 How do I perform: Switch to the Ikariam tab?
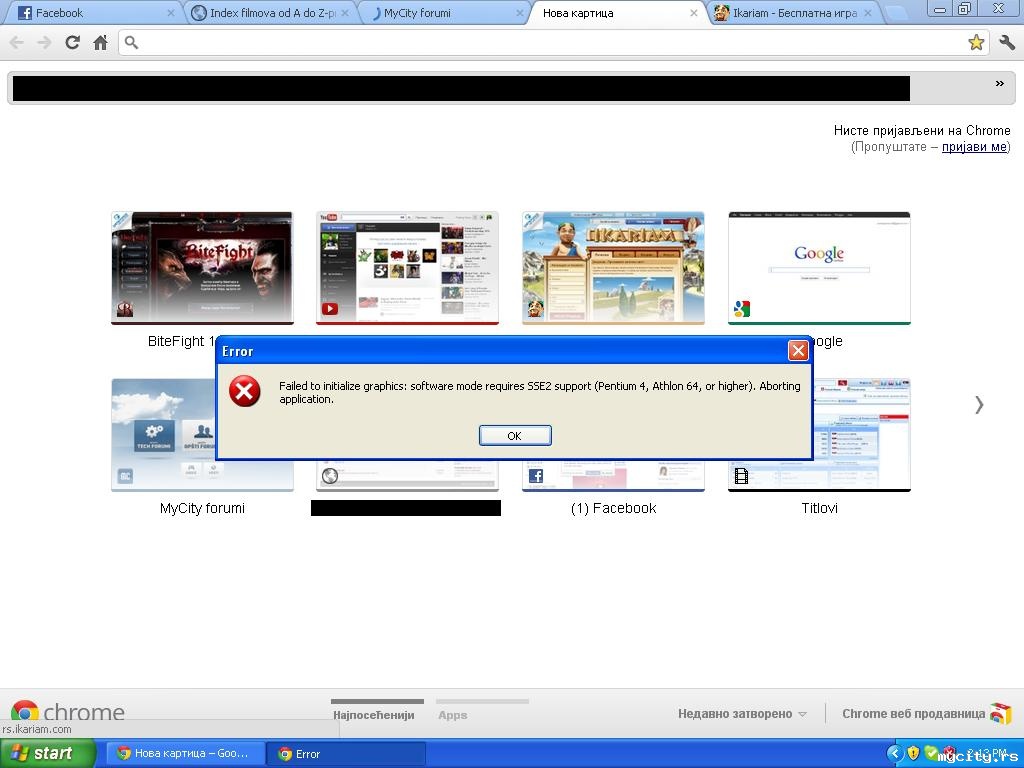pyautogui.click(x=793, y=12)
